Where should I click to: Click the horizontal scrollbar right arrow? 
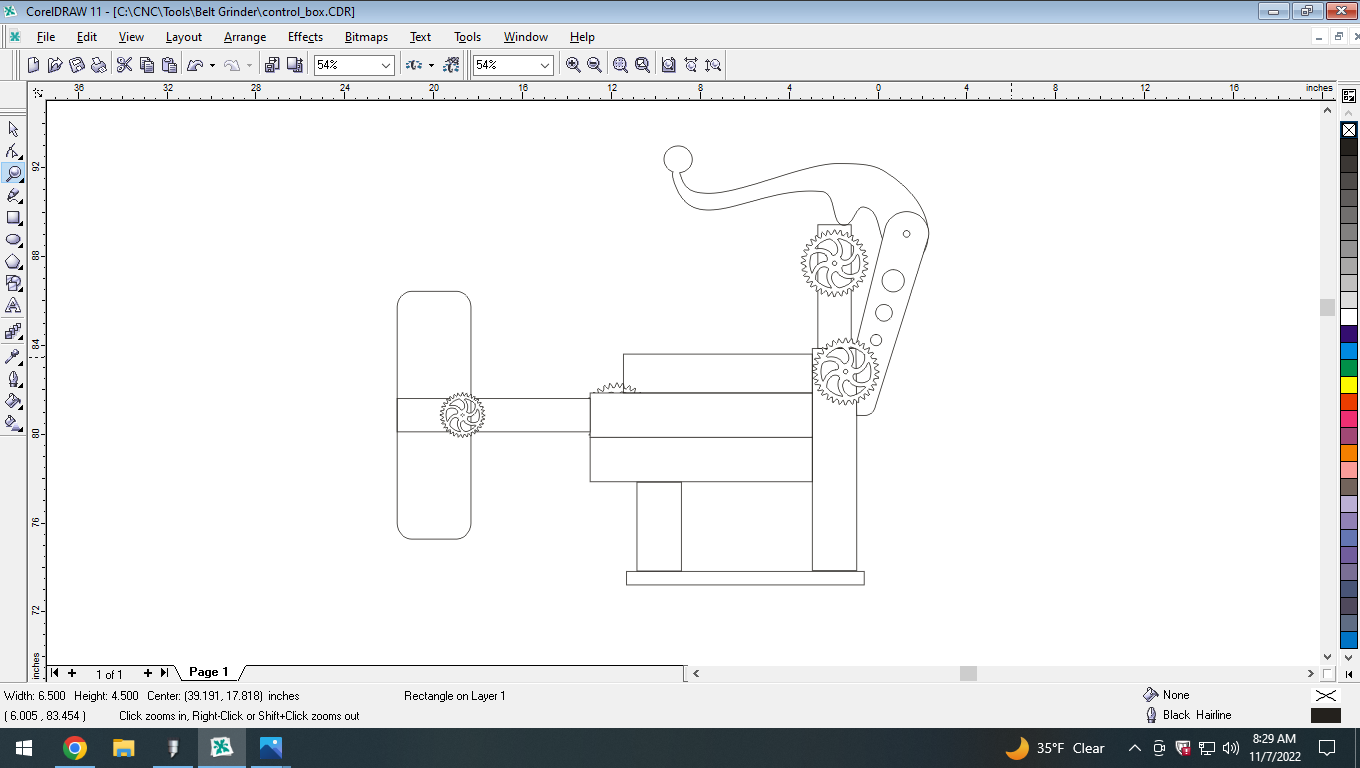(x=1310, y=673)
